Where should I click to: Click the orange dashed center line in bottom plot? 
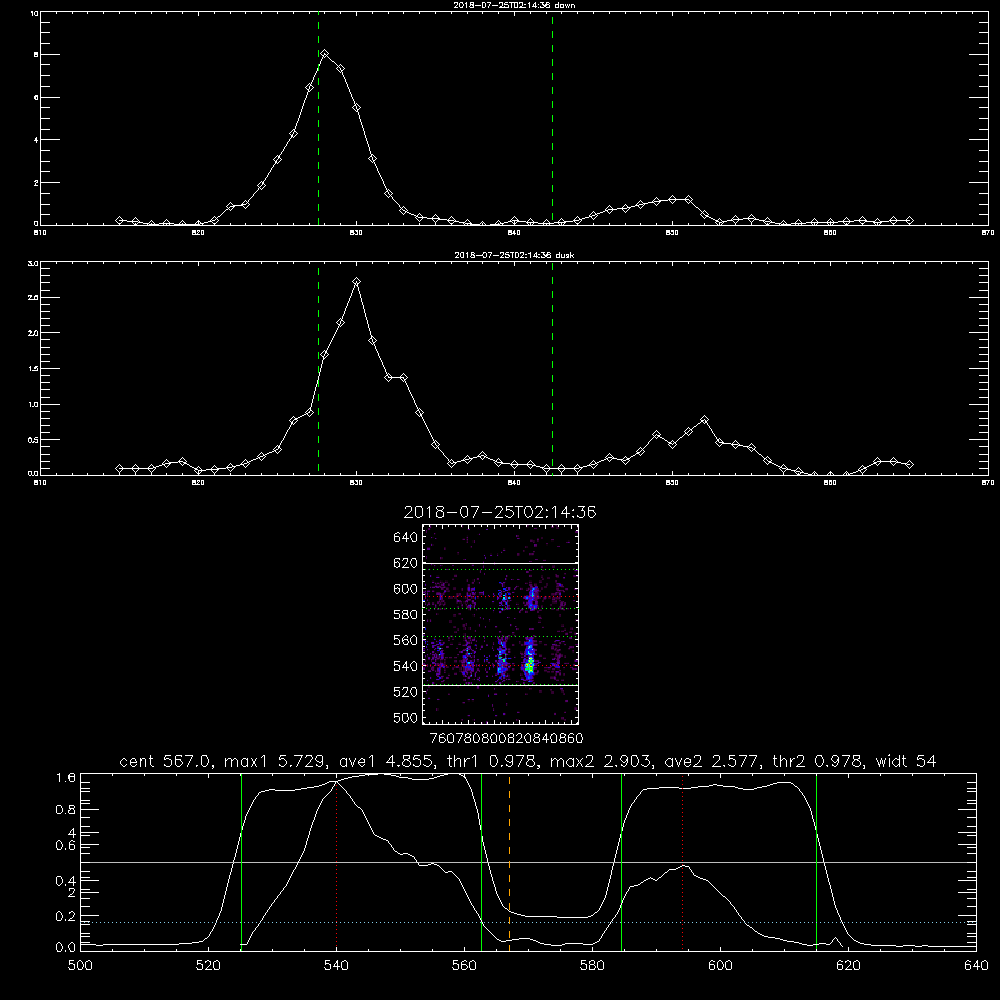[x=510, y=861]
